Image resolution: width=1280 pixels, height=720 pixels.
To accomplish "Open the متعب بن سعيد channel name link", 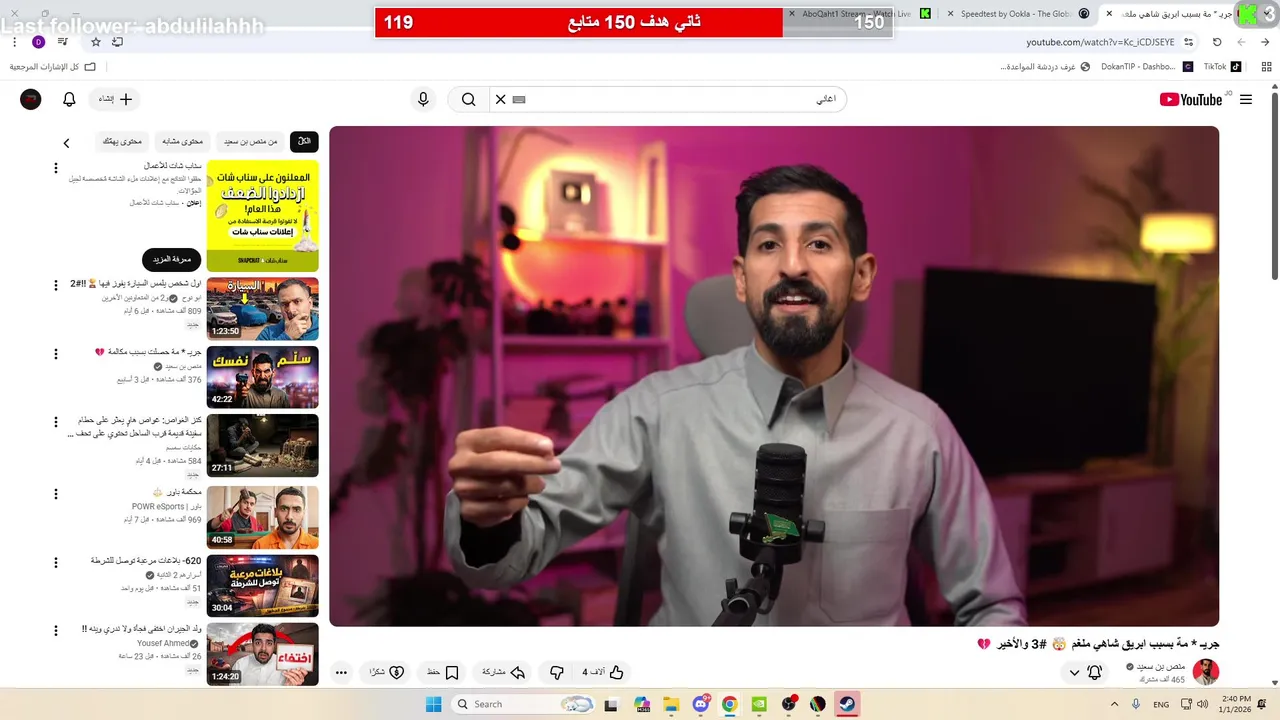I will pos(1161,666).
